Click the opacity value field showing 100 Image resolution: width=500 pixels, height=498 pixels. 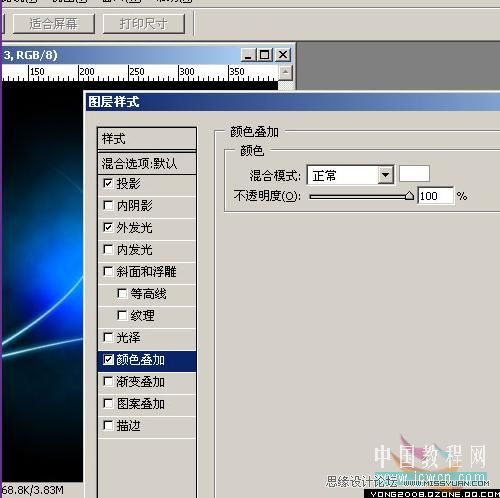point(435,196)
